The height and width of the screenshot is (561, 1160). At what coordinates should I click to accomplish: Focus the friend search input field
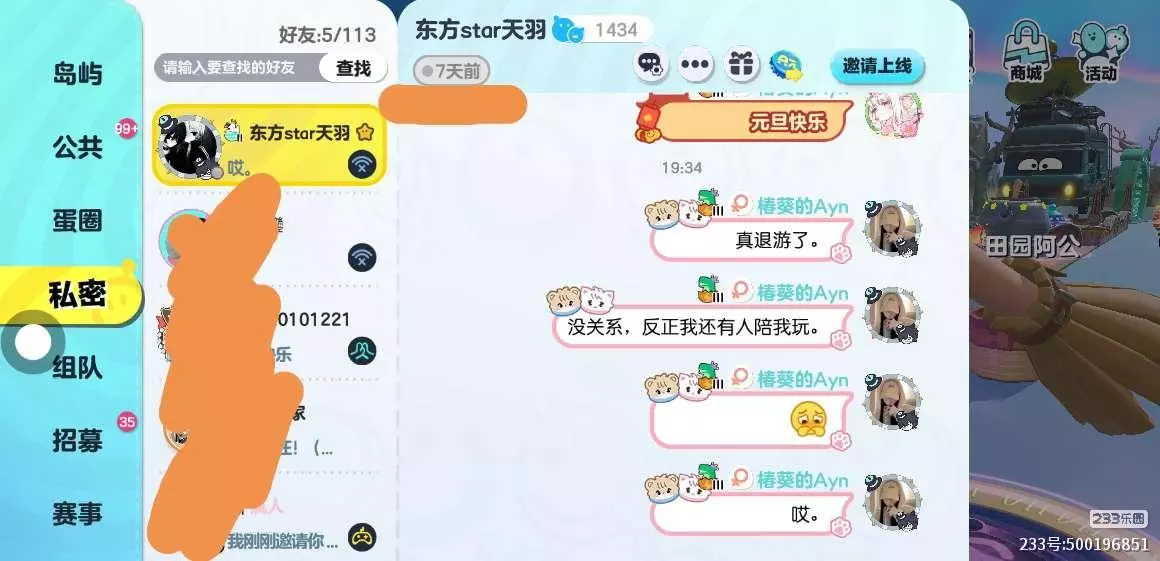(x=237, y=68)
